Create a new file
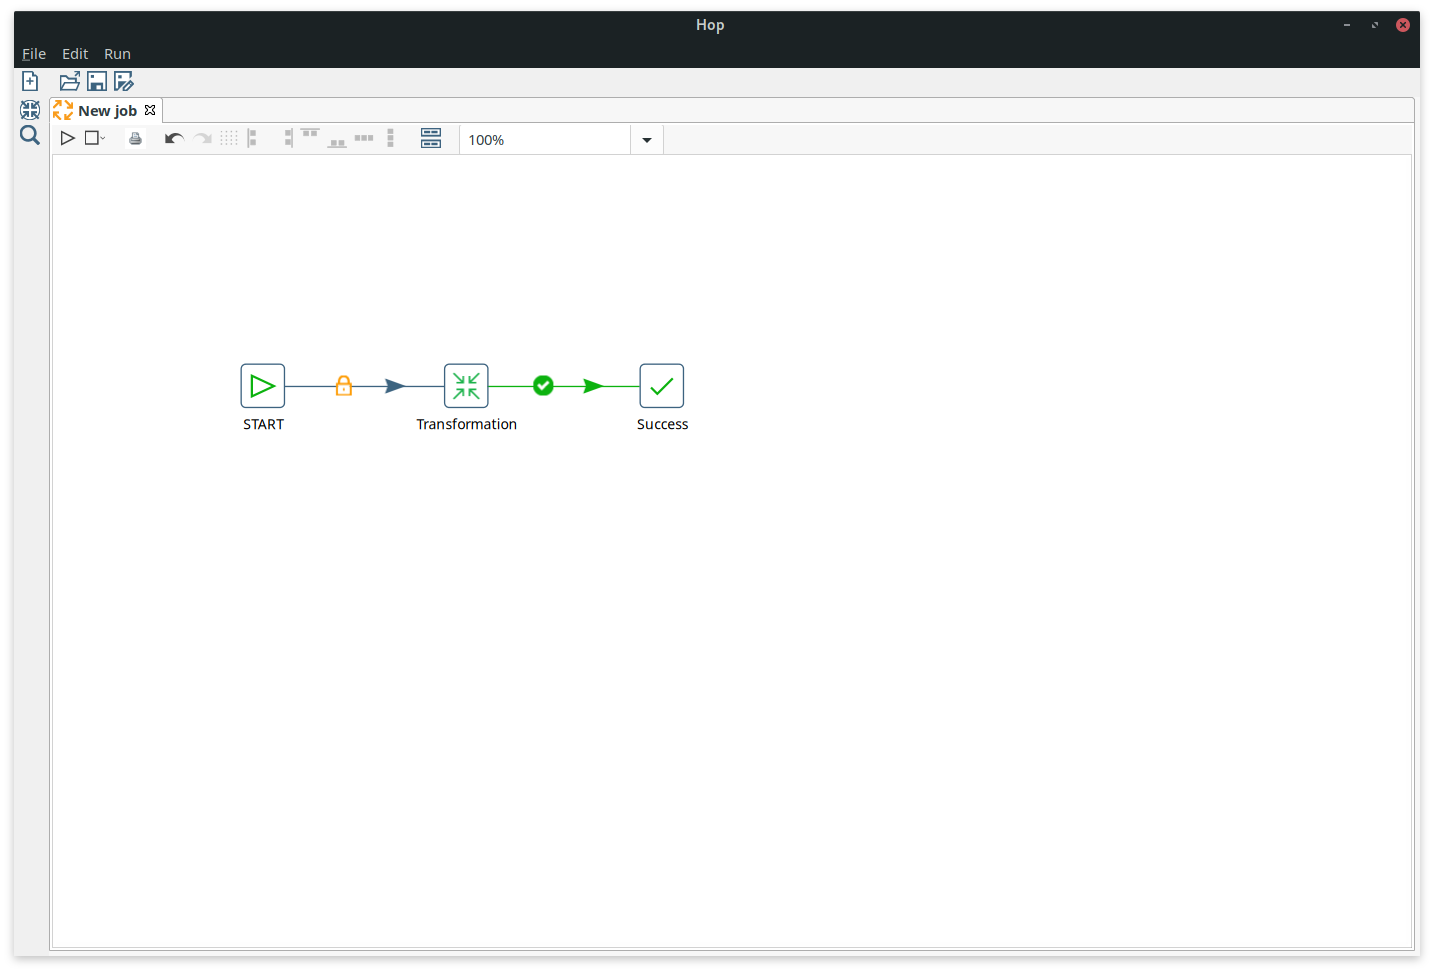The height and width of the screenshot is (973, 1434). click(29, 80)
